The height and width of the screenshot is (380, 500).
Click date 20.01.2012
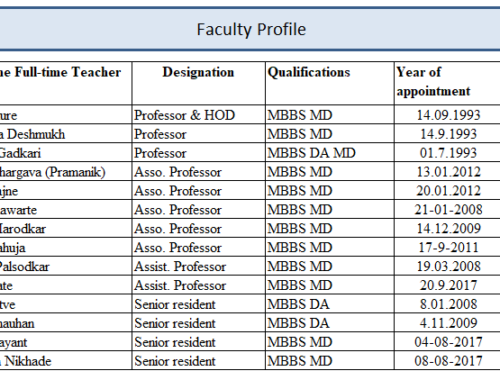click(449, 191)
